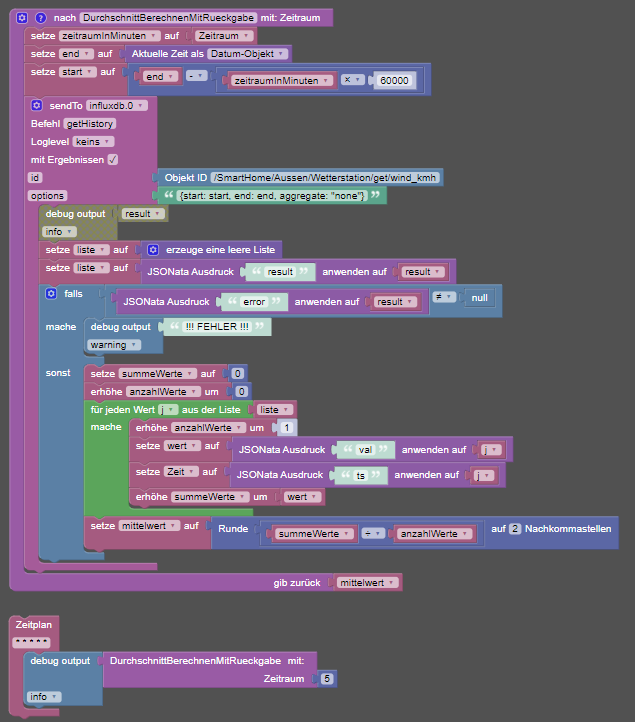The height and width of the screenshot is (722, 635).
Task: Open the 'wert' dropdown in 'erhöhe summeWerte'
Action: pyautogui.click(x=302, y=497)
